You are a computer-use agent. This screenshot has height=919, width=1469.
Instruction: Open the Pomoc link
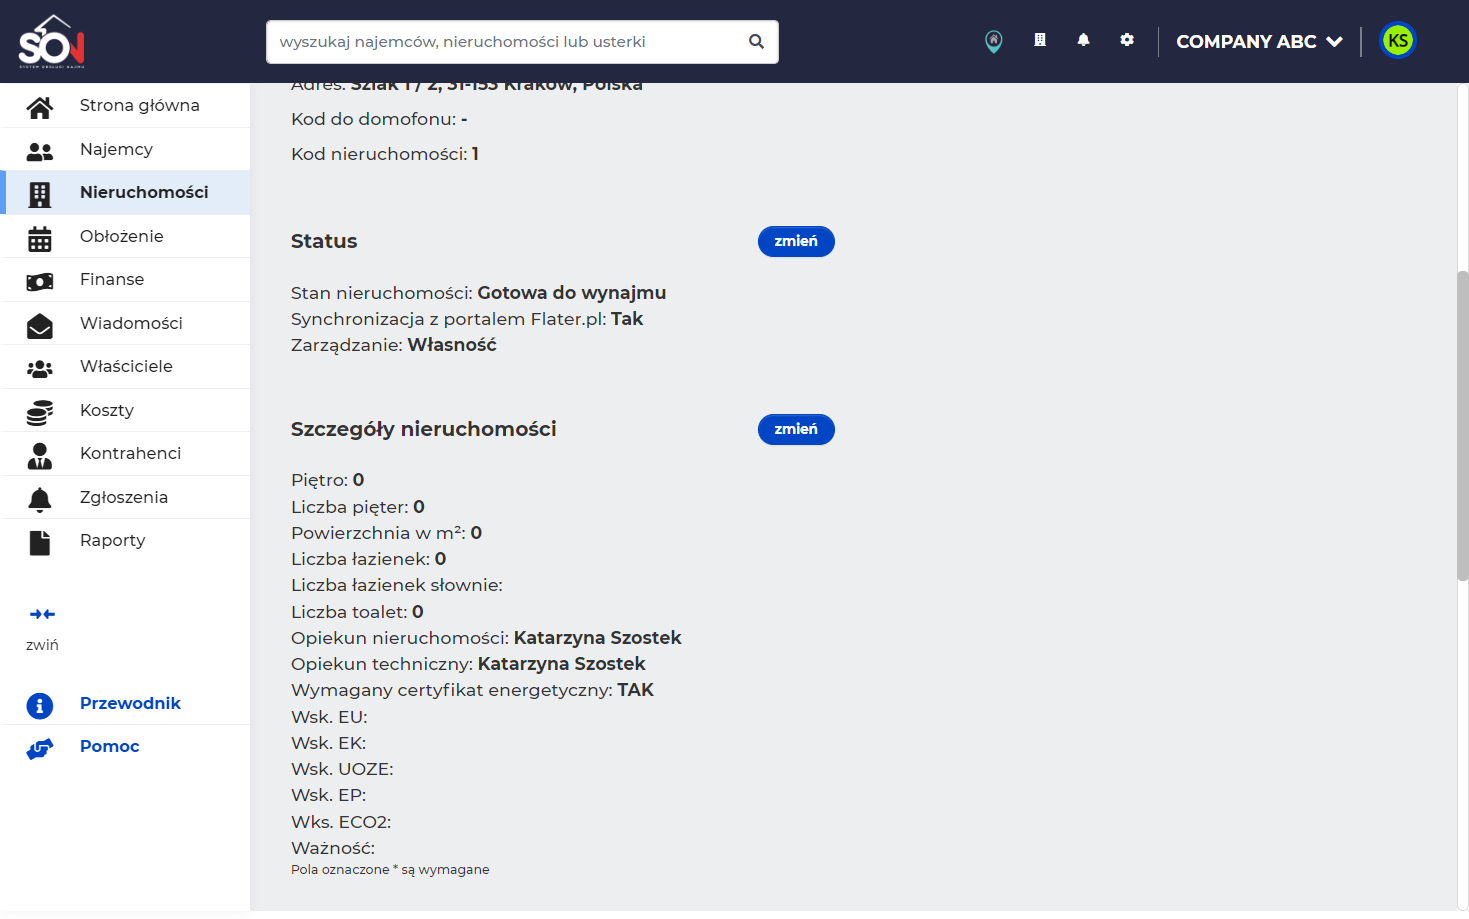tap(110, 746)
